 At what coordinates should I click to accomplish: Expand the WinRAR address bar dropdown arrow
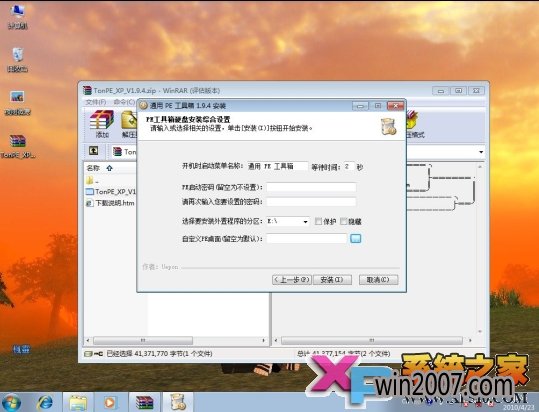click(x=481, y=152)
